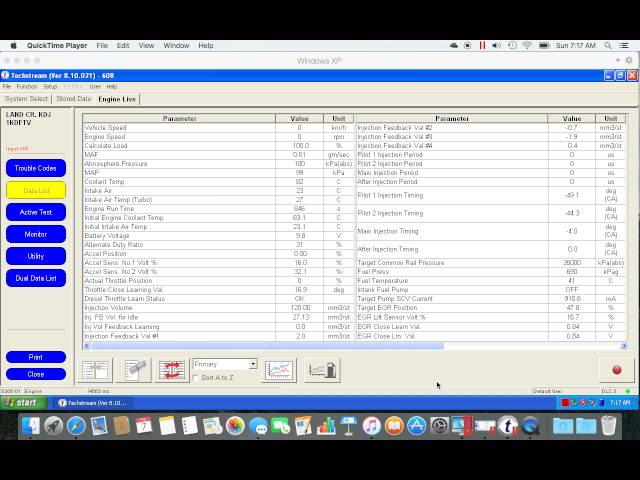Image resolution: width=640 pixels, height=480 pixels.
Task: Select the Injection Volume parameter row
Action: click(x=218, y=308)
